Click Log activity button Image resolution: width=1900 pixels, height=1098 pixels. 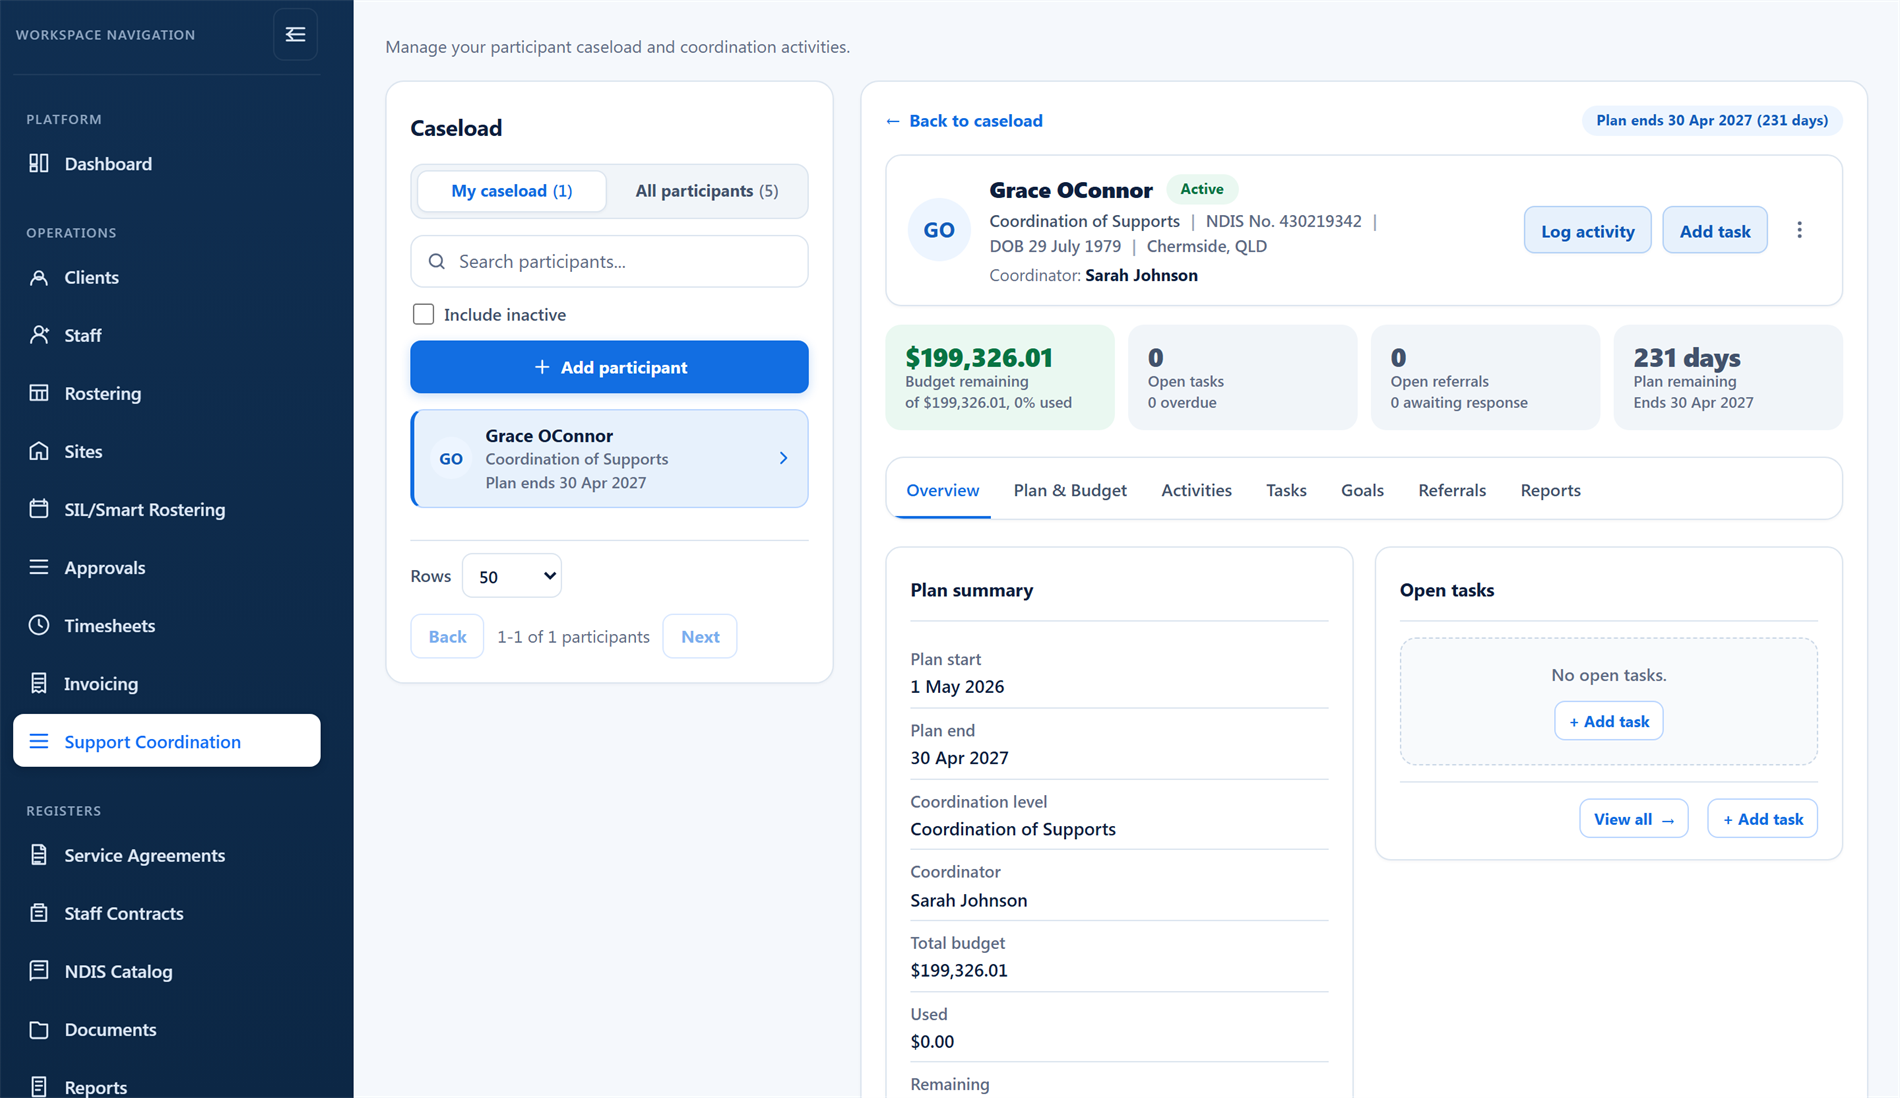point(1587,231)
